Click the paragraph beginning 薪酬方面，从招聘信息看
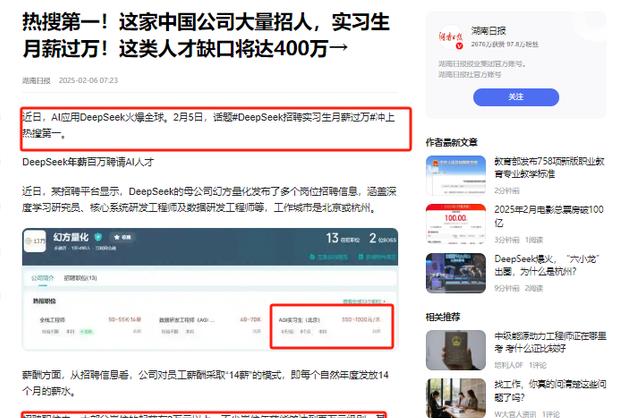This screenshot has width=636, height=418. click(x=205, y=383)
